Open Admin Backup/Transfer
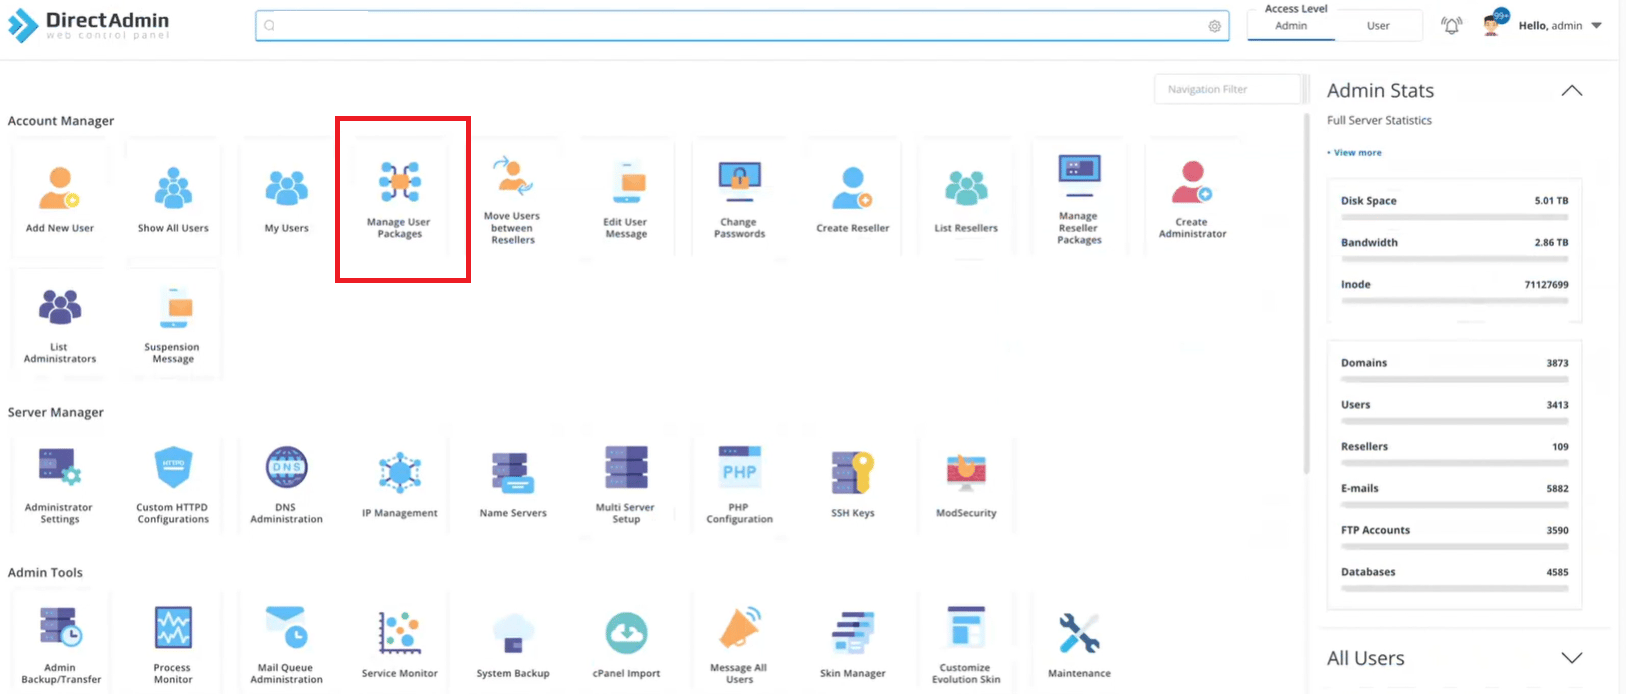 click(60, 642)
